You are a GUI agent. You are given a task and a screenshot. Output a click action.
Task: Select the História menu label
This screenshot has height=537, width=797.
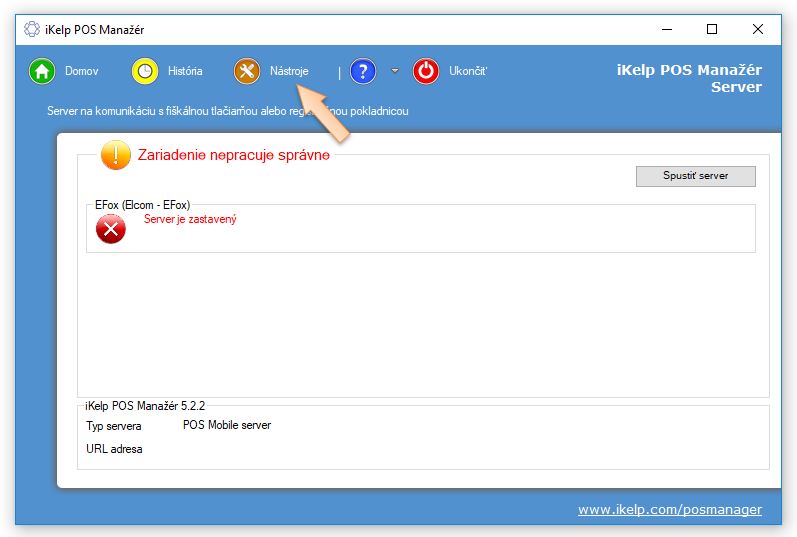[x=185, y=71]
